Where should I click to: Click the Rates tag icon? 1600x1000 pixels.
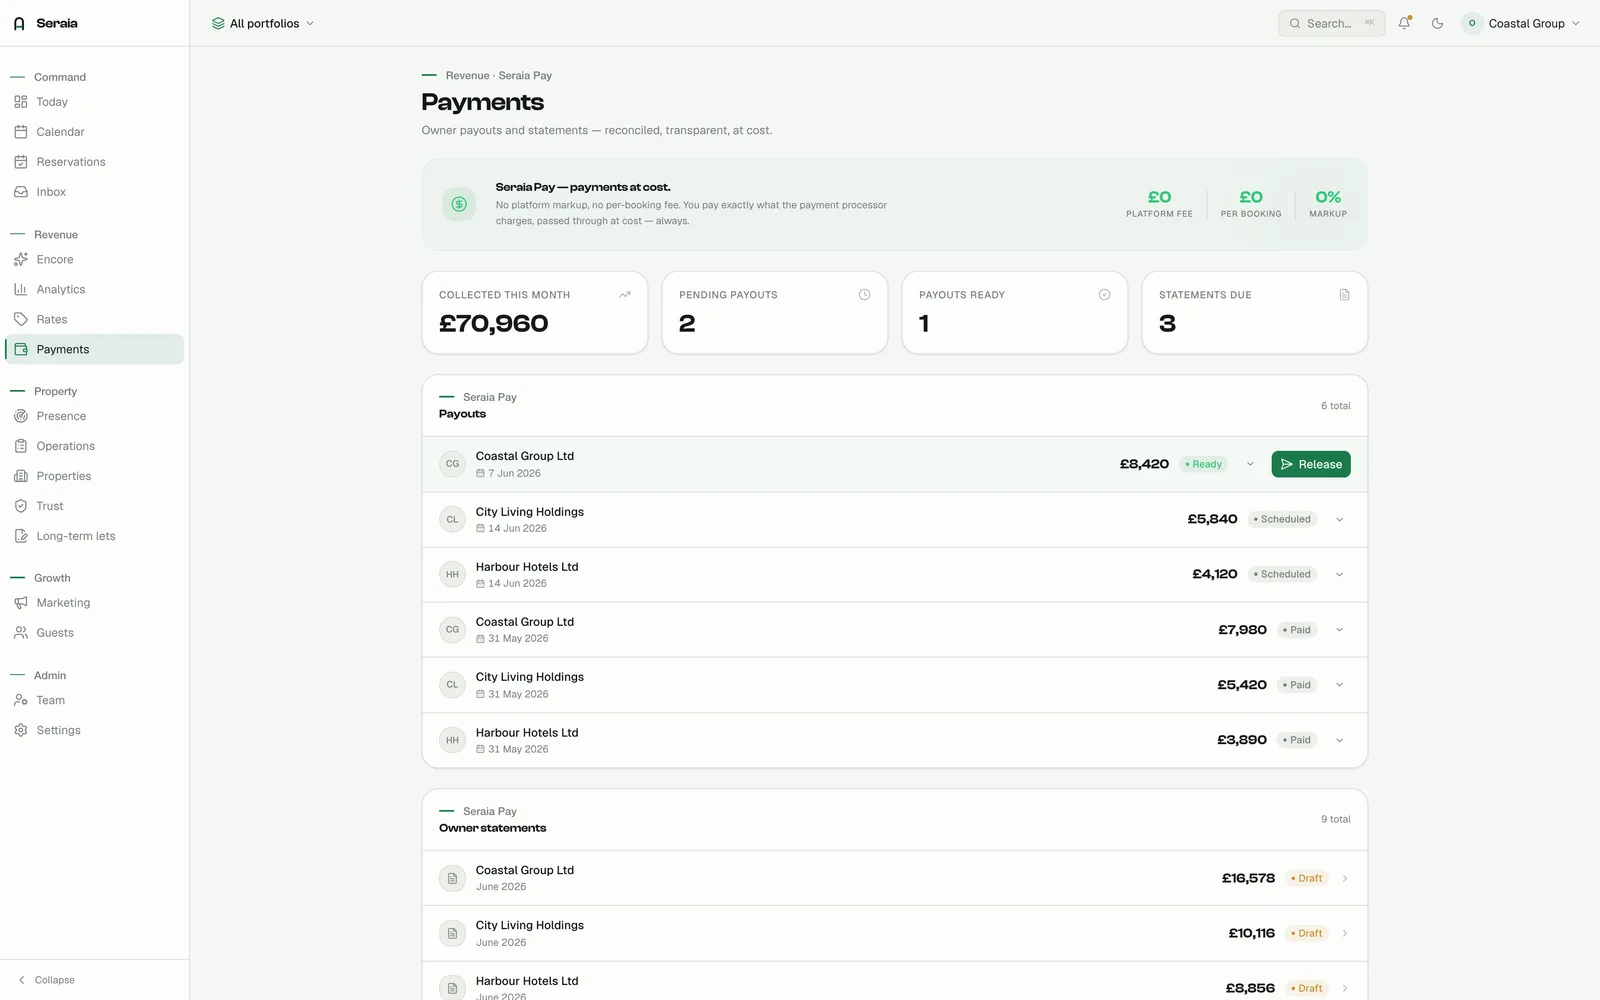coord(21,319)
